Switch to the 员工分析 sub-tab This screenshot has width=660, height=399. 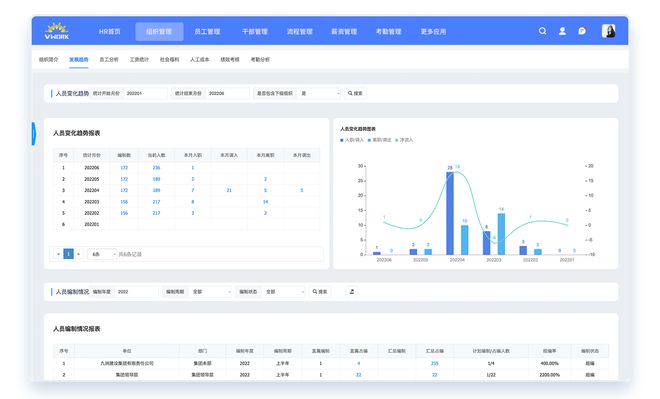pyautogui.click(x=109, y=59)
